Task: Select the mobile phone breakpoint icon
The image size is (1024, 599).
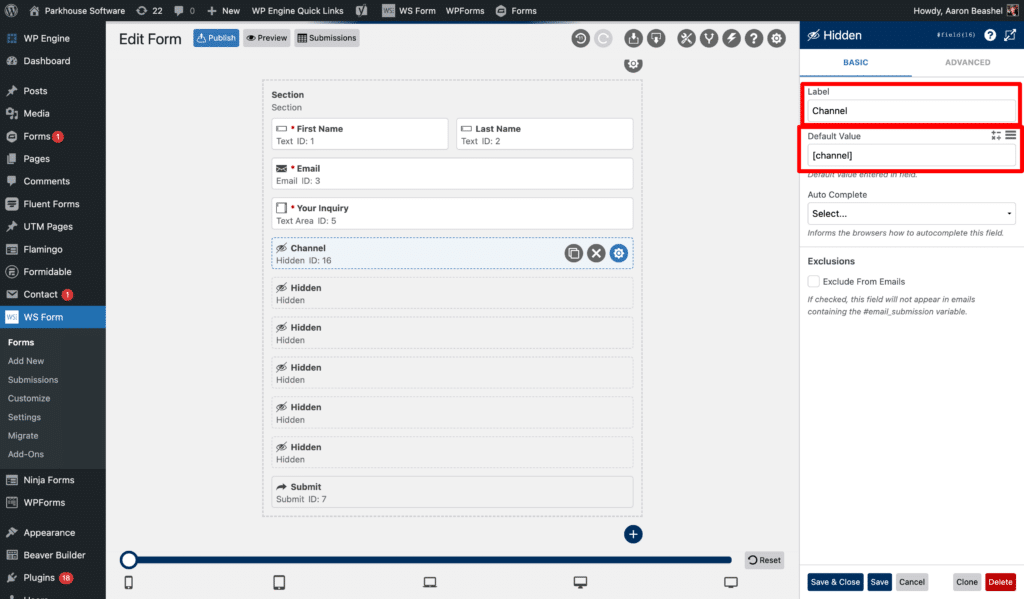Action: [128, 581]
